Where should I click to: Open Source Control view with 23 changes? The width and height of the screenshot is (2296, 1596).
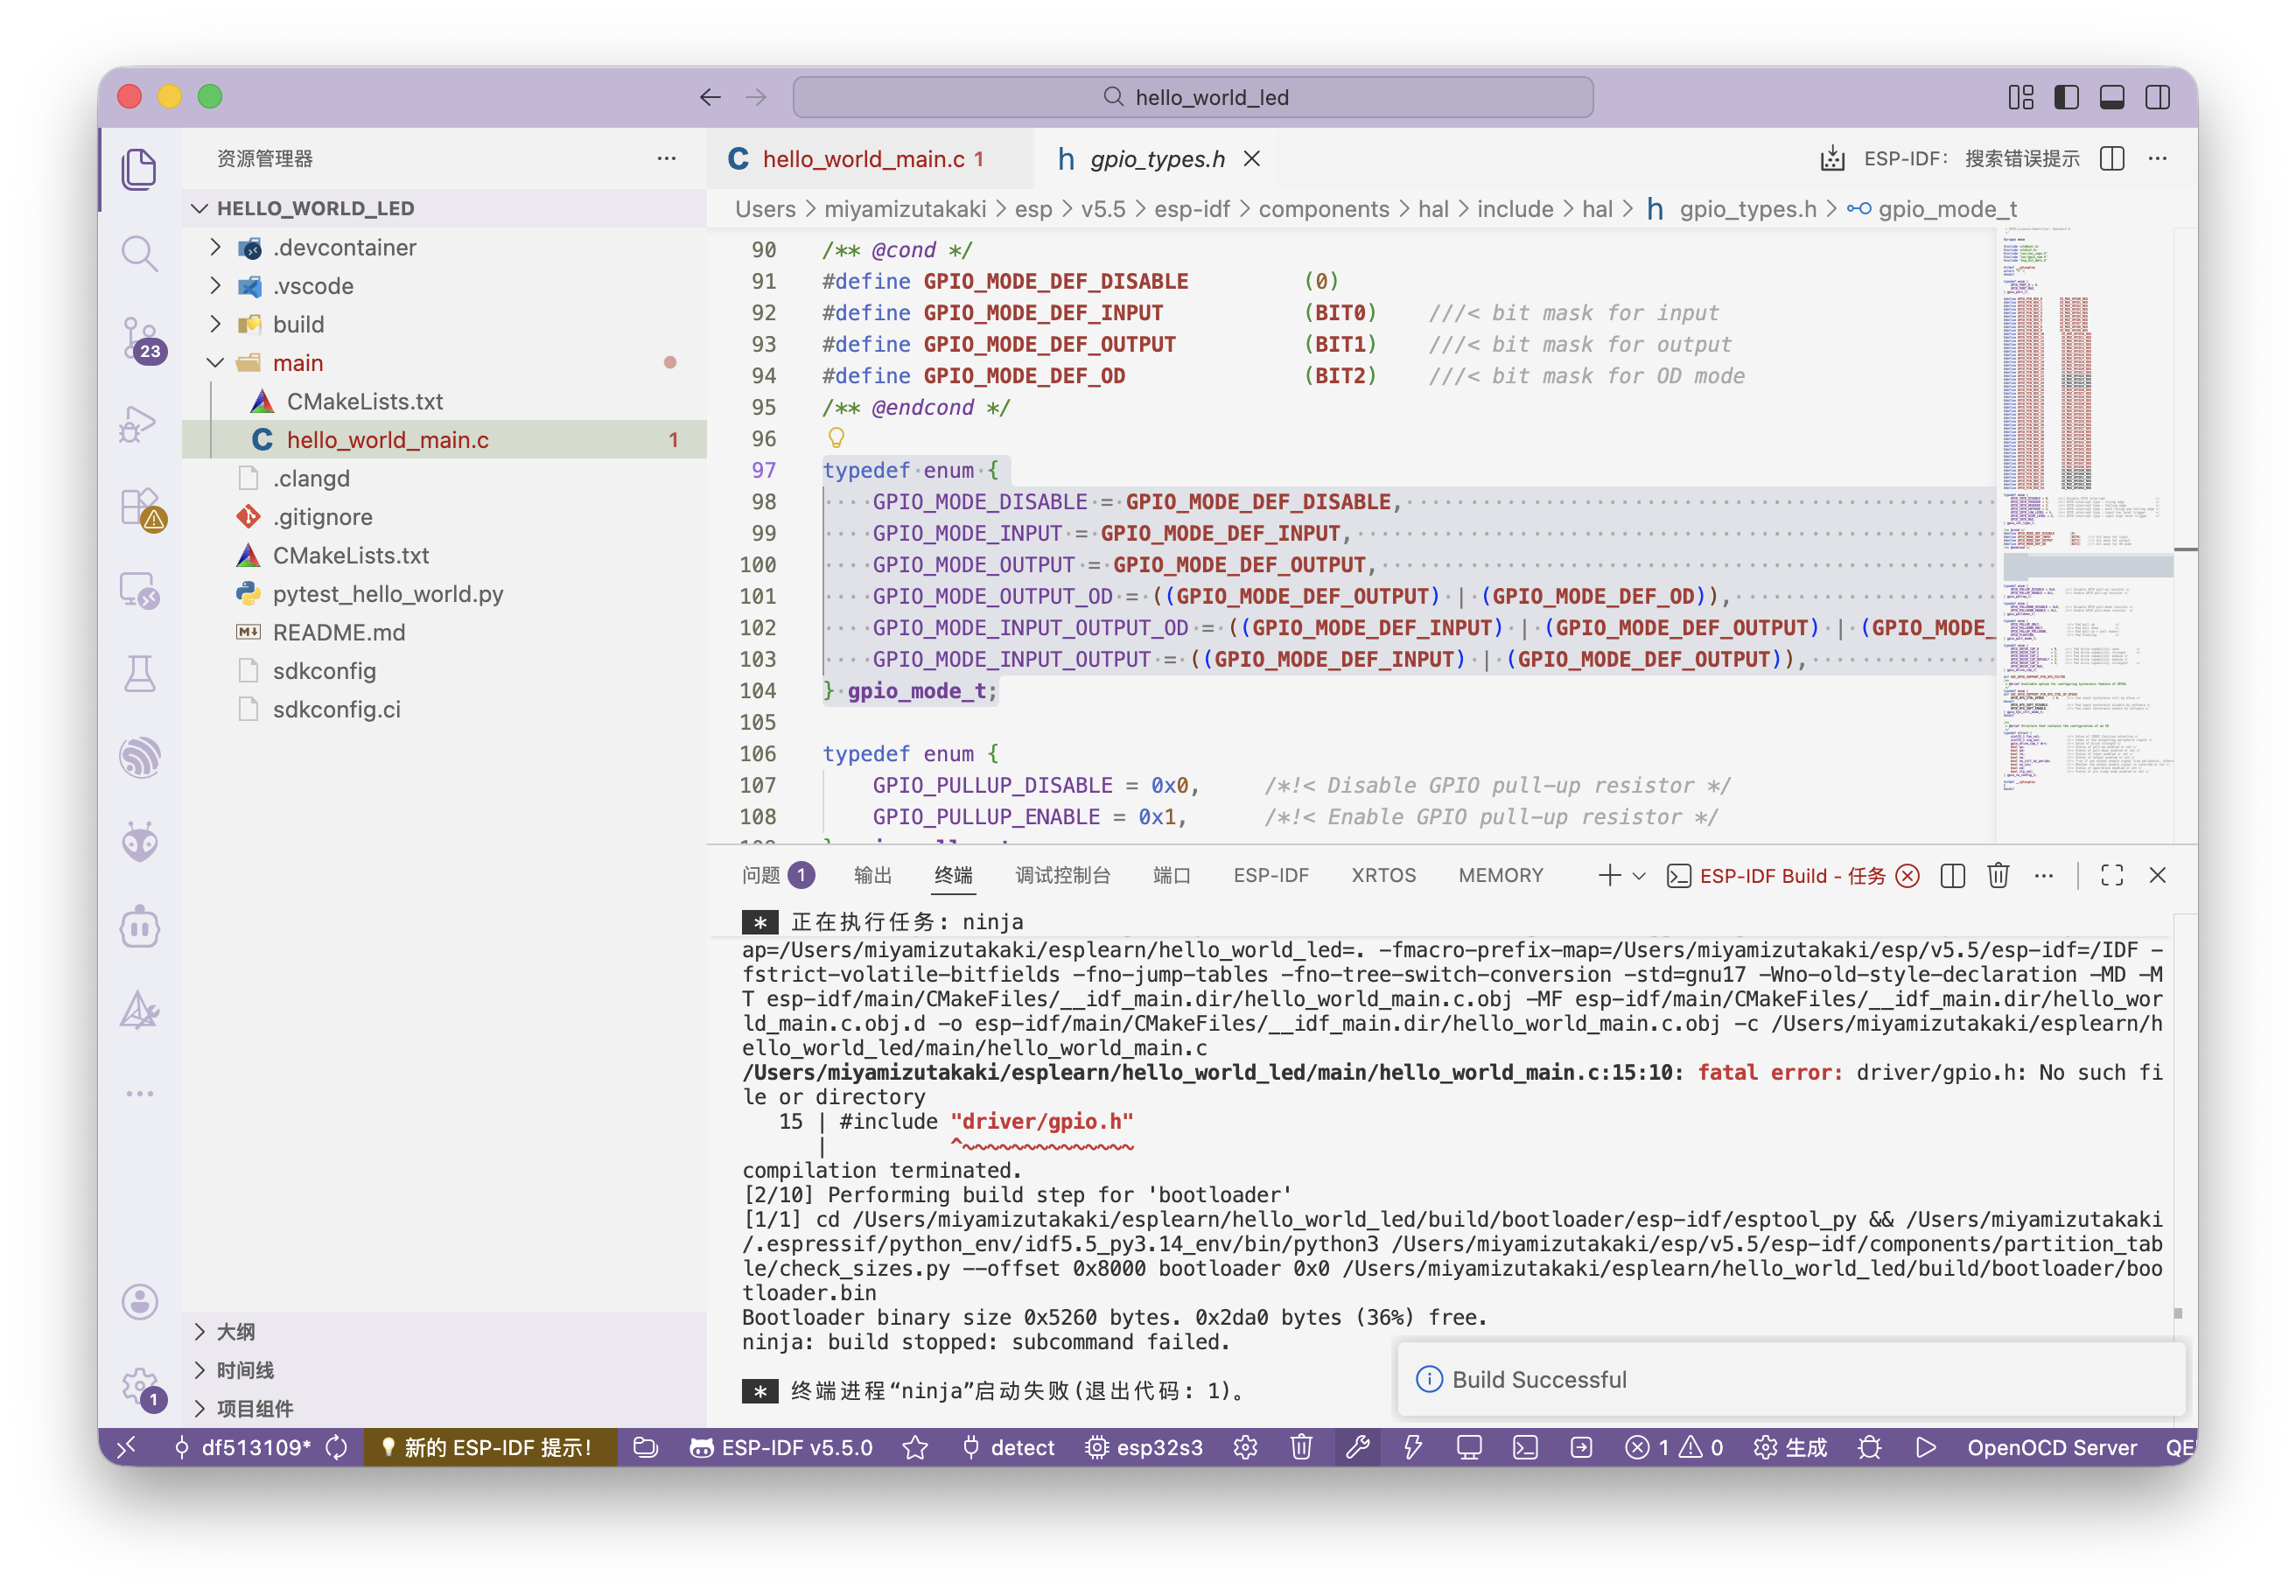pyautogui.click(x=139, y=338)
